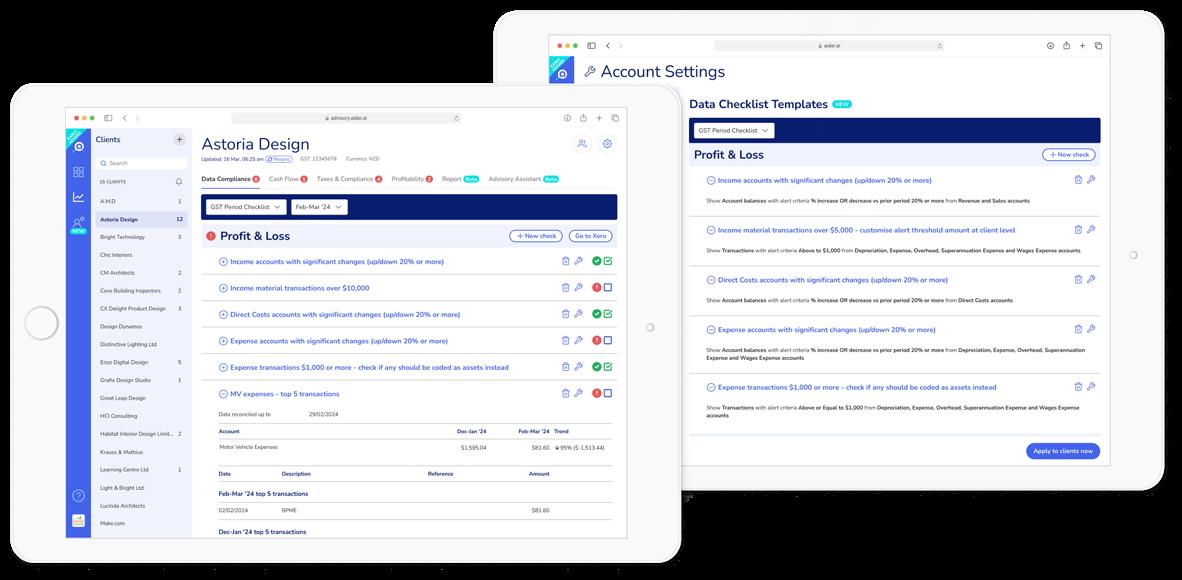Switch to the Profitability tab
This screenshot has width=1182, height=580.
click(412, 179)
